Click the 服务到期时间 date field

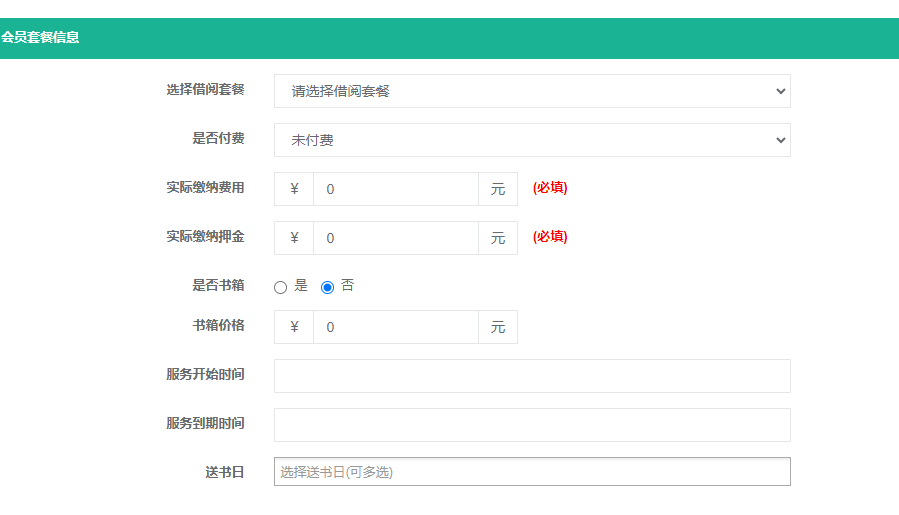pos(532,425)
